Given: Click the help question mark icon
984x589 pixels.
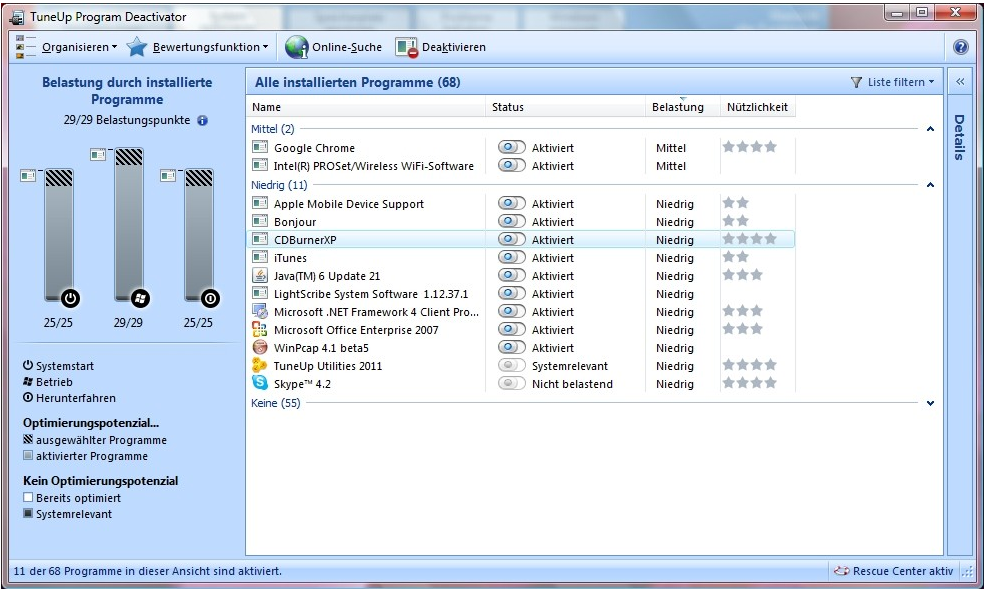Looking at the screenshot, I should click(x=961, y=47).
